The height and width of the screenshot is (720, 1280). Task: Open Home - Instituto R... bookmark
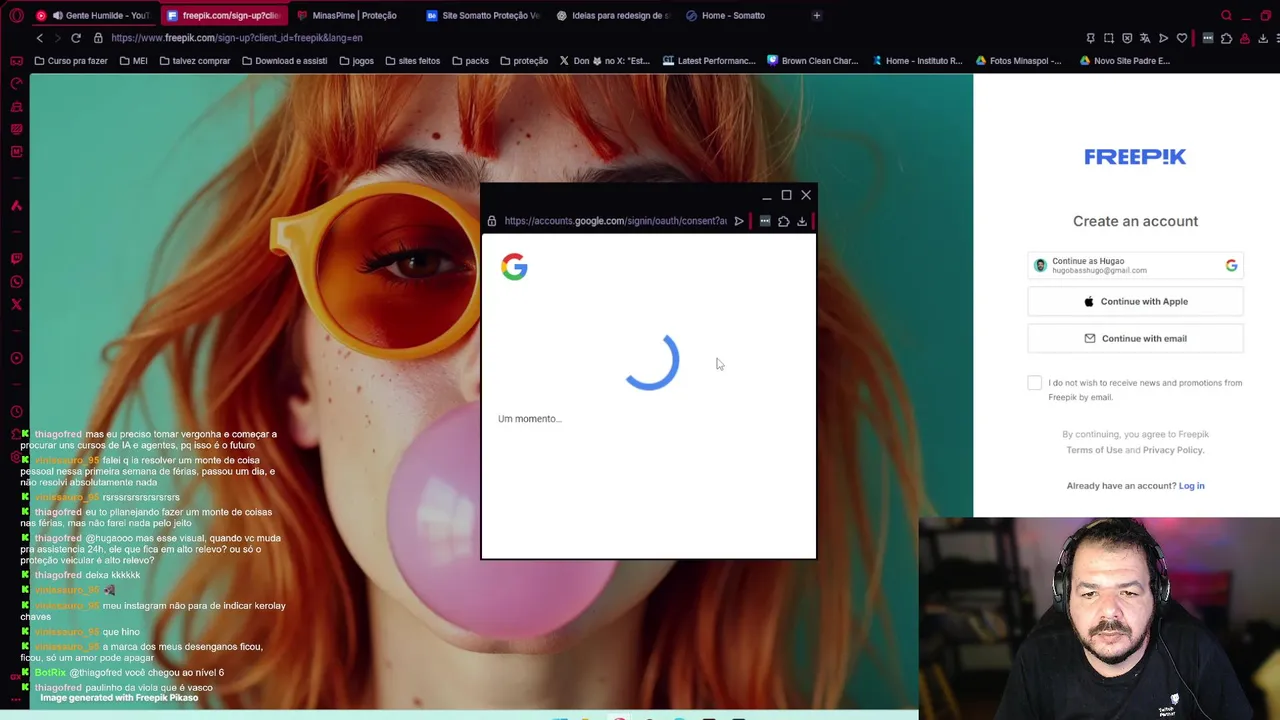[x=917, y=61]
